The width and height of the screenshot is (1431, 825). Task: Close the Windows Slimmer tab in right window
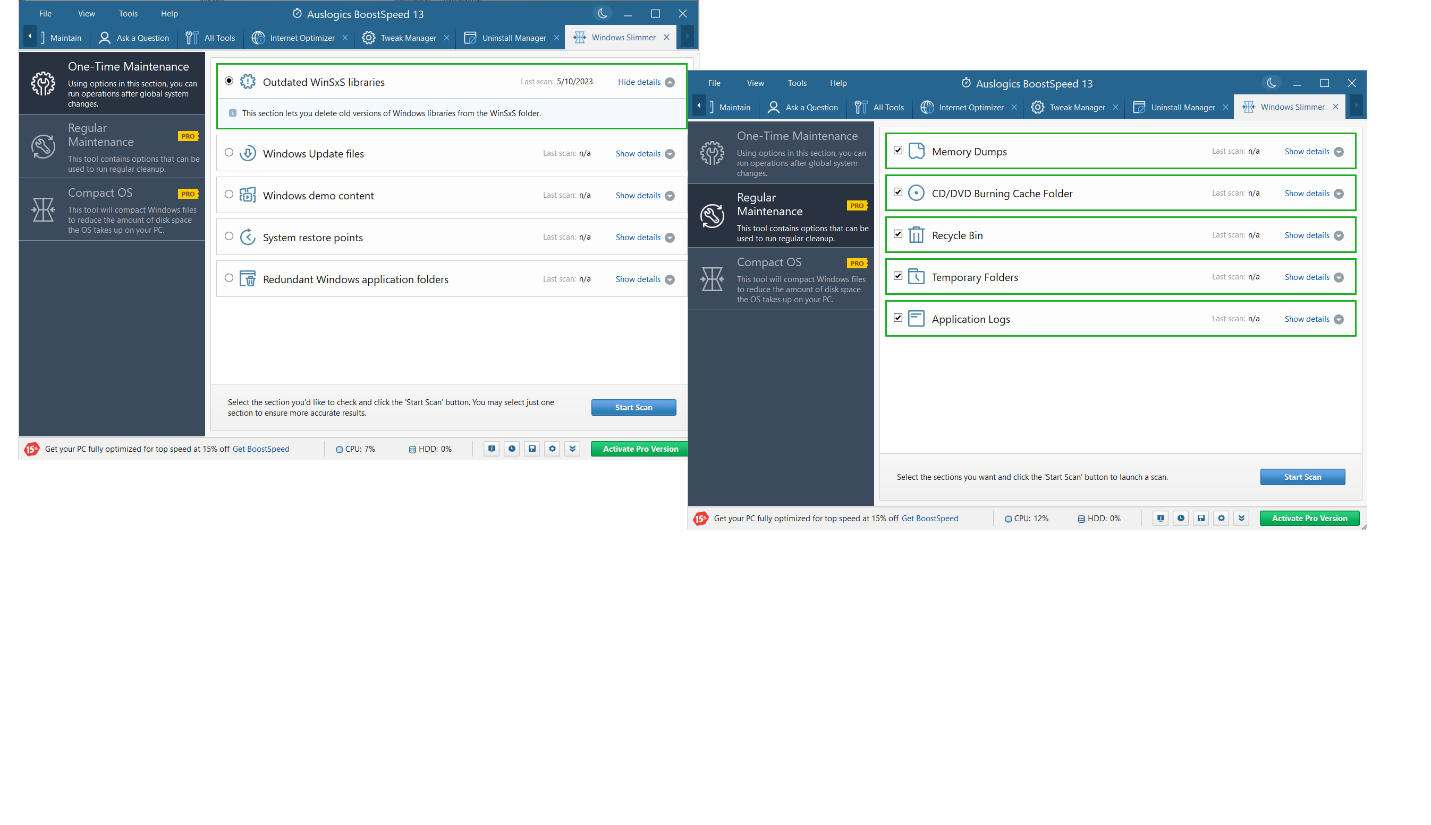point(1335,107)
